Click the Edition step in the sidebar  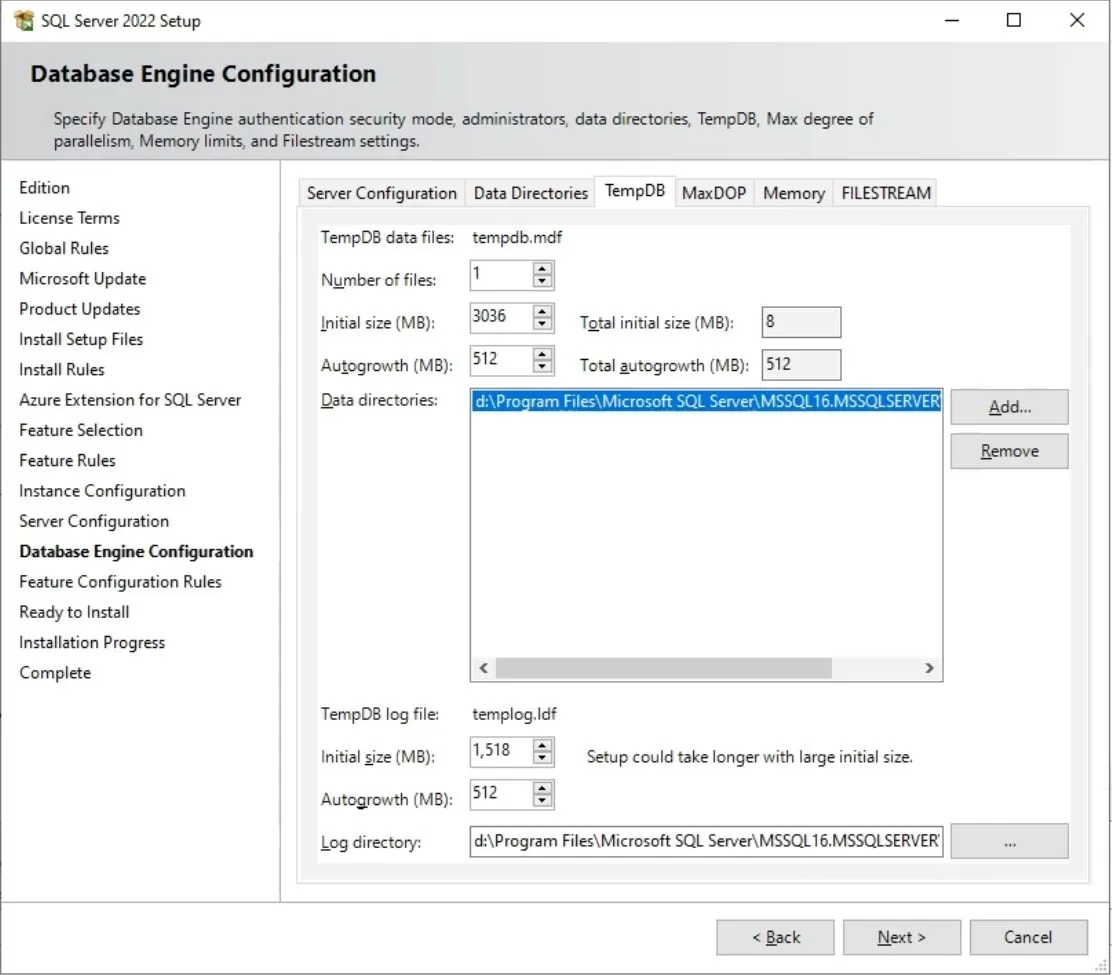click(45, 188)
